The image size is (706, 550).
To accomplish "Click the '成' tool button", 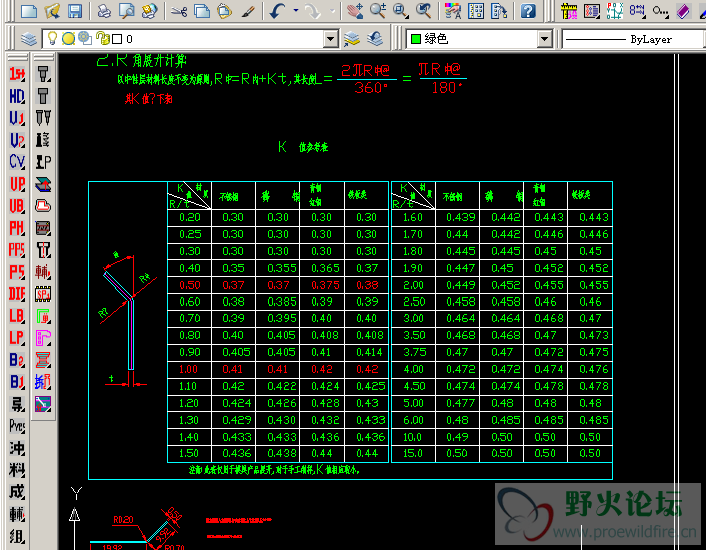I will (17, 492).
